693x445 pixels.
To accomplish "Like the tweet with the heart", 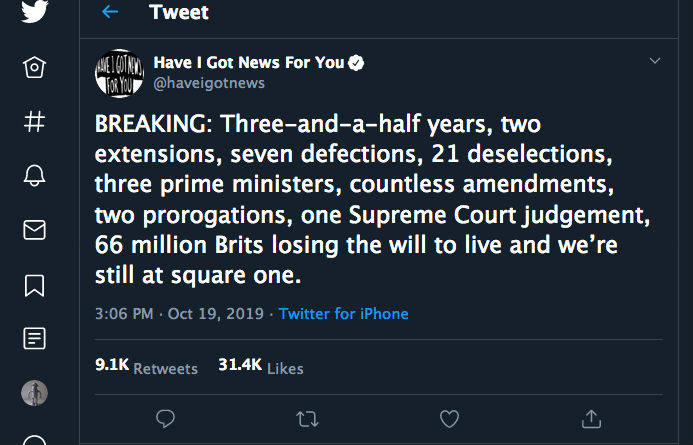I will [450, 418].
